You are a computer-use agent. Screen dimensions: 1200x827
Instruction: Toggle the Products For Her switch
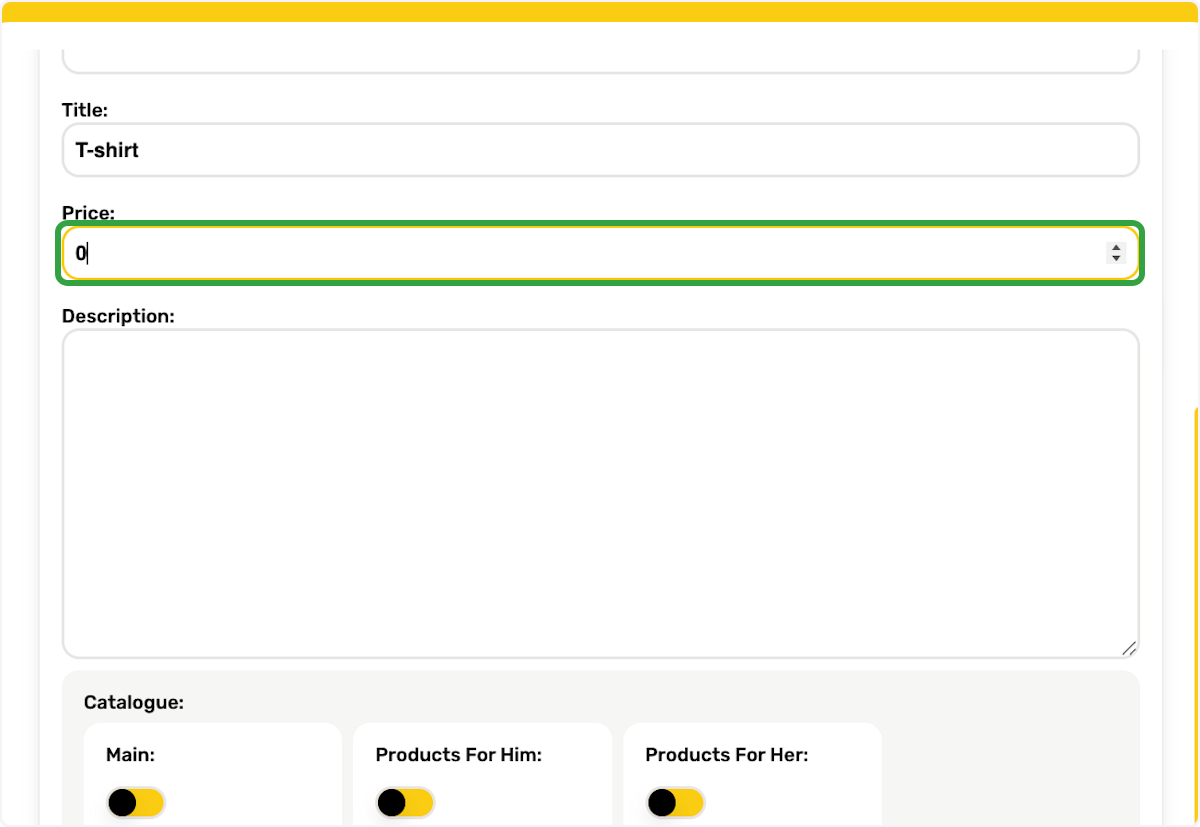(676, 802)
